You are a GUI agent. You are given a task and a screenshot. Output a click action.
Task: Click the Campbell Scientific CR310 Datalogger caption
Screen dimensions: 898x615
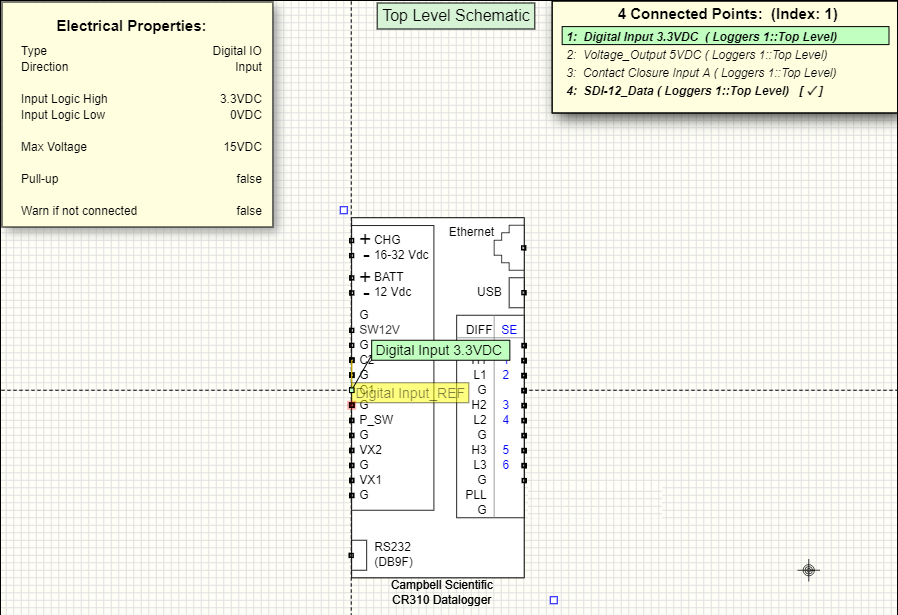[x=441, y=592]
